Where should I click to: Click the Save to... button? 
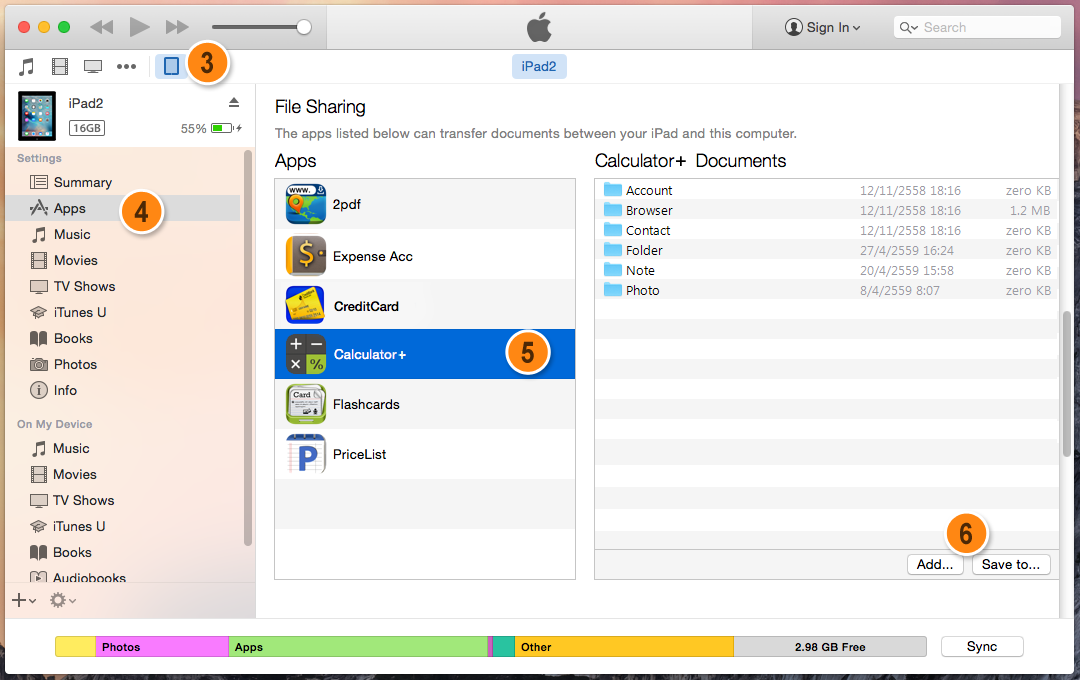(1011, 564)
